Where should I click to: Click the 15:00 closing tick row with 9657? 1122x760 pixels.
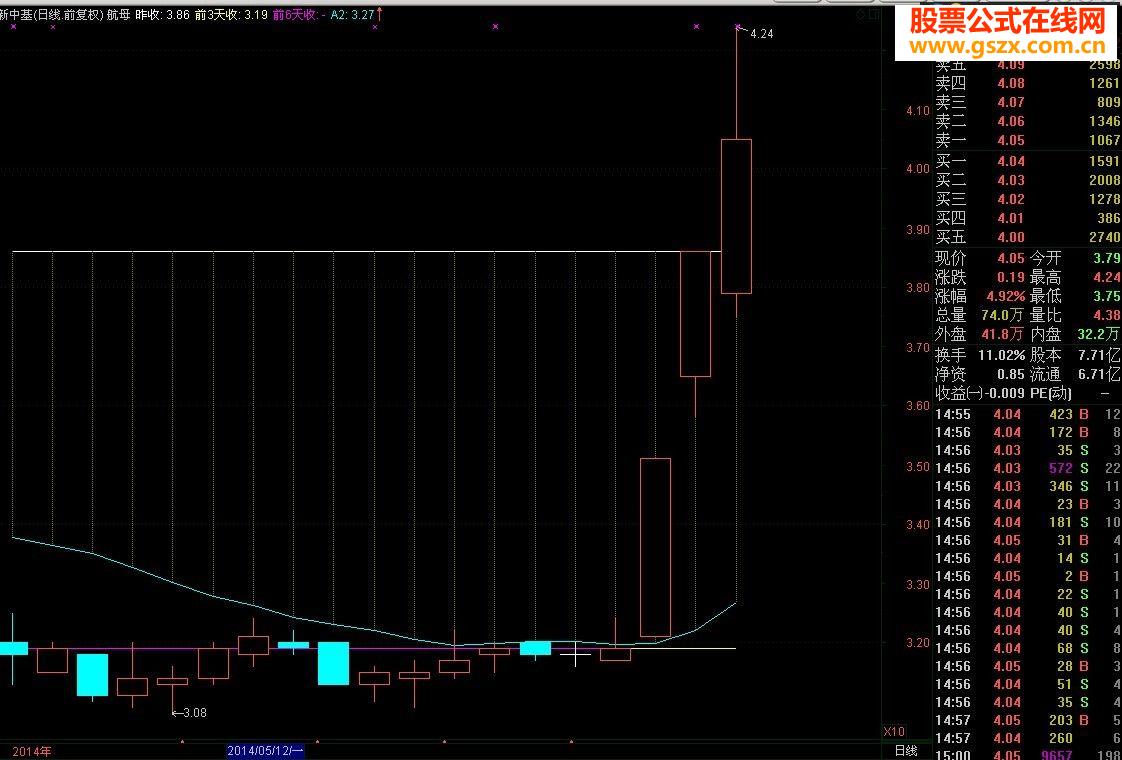1028,754
